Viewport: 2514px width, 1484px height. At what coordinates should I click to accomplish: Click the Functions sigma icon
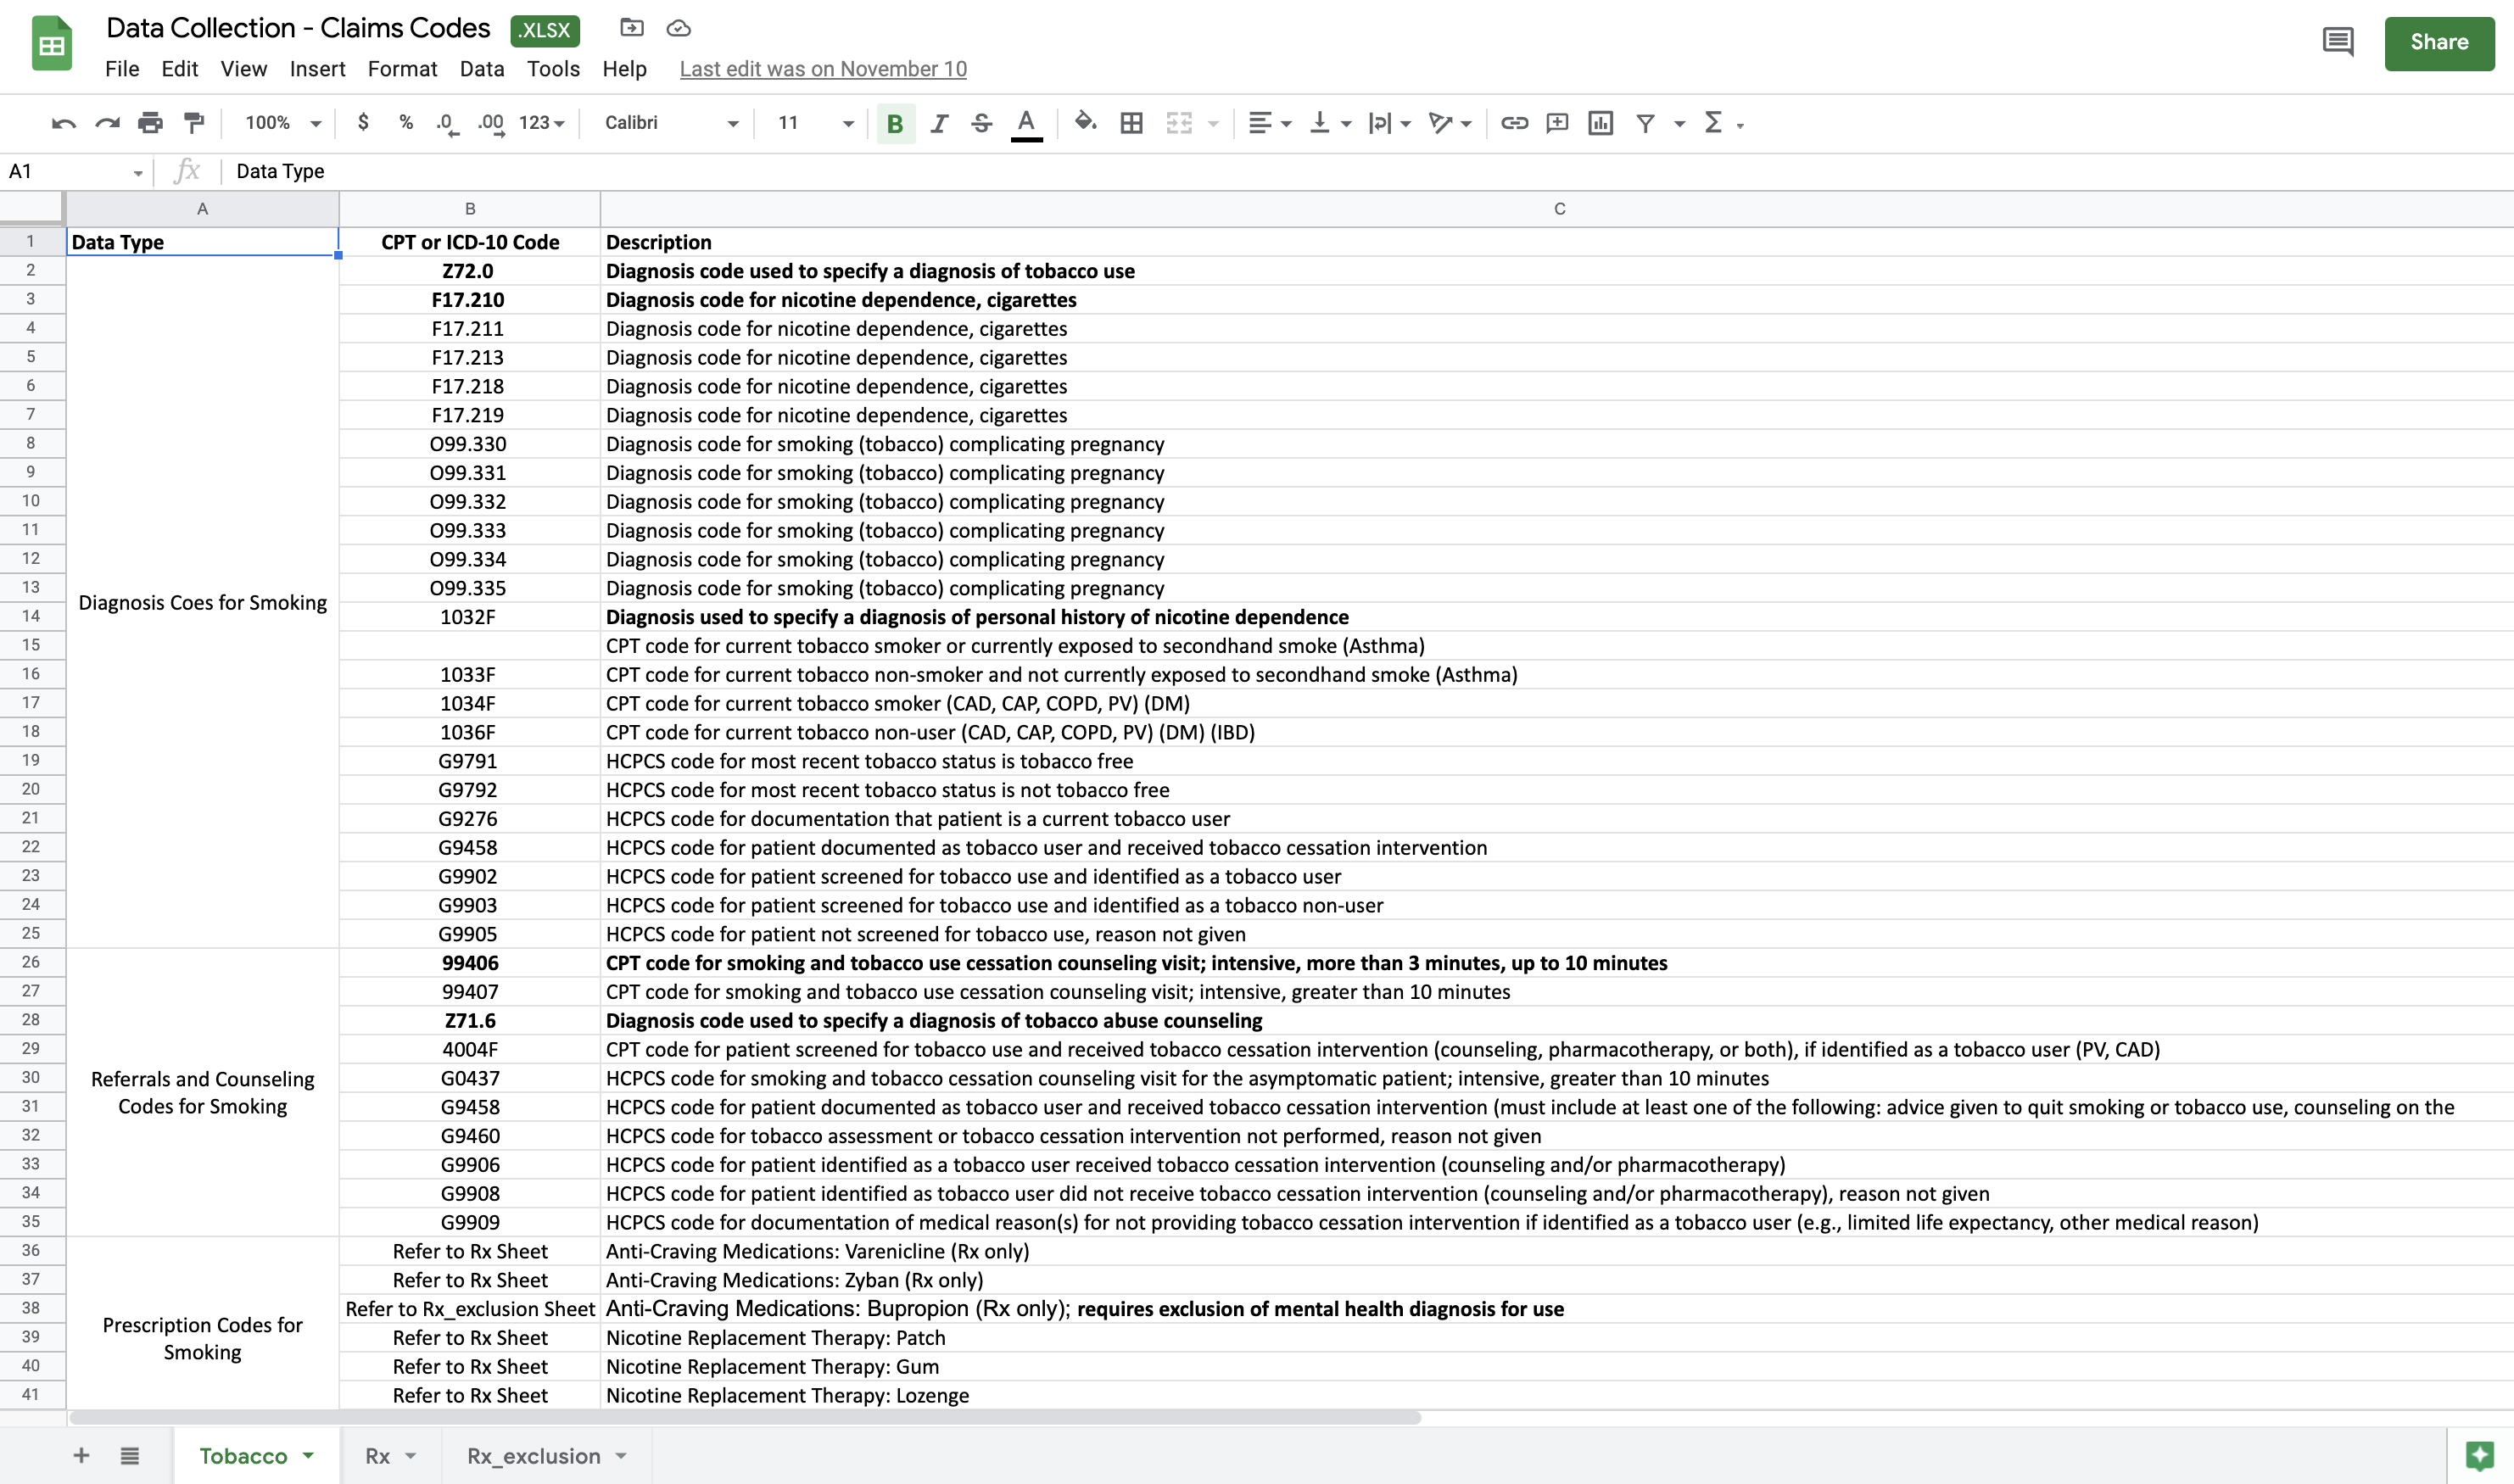[x=1714, y=122]
